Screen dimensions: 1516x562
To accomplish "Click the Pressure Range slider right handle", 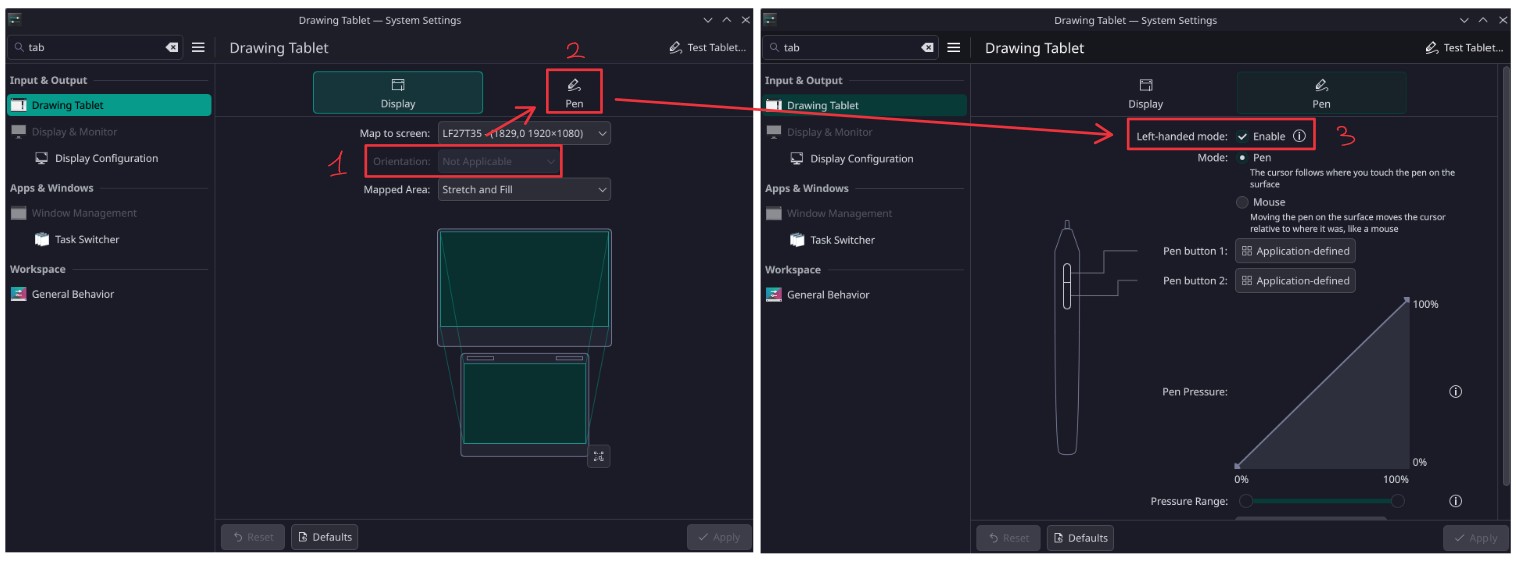I will click(x=1397, y=501).
